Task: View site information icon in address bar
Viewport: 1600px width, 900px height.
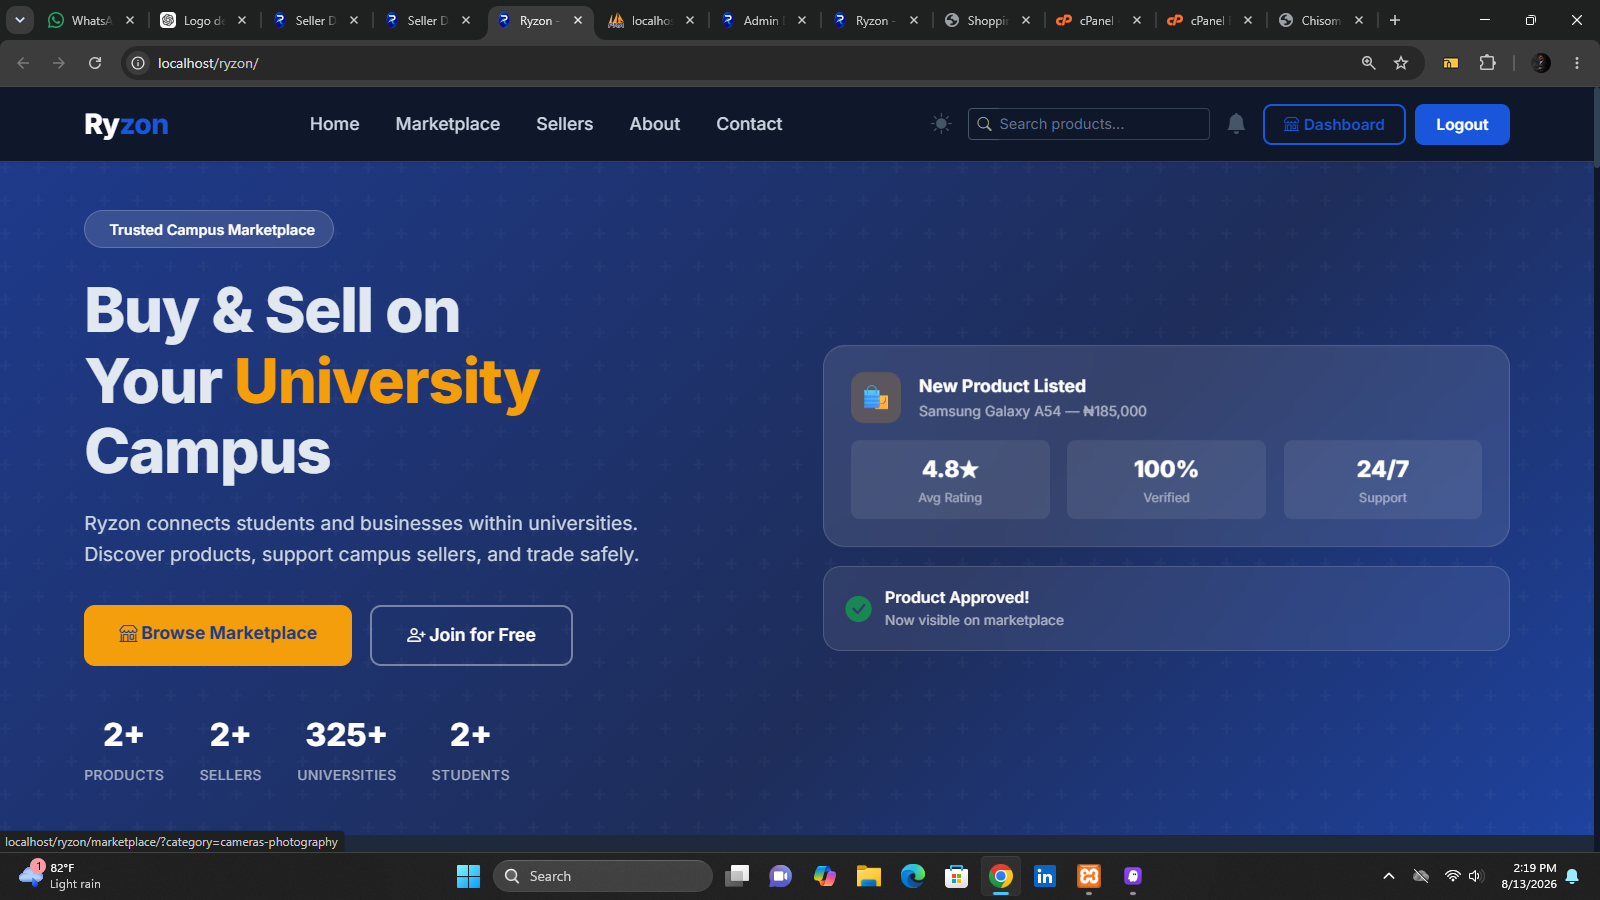Action: click(x=138, y=63)
